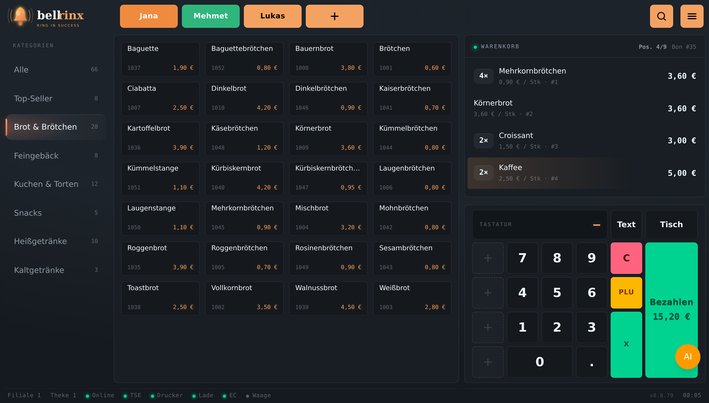The image size is (709, 403).
Task: Add new cashier with plus tab
Action: [335, 16]
